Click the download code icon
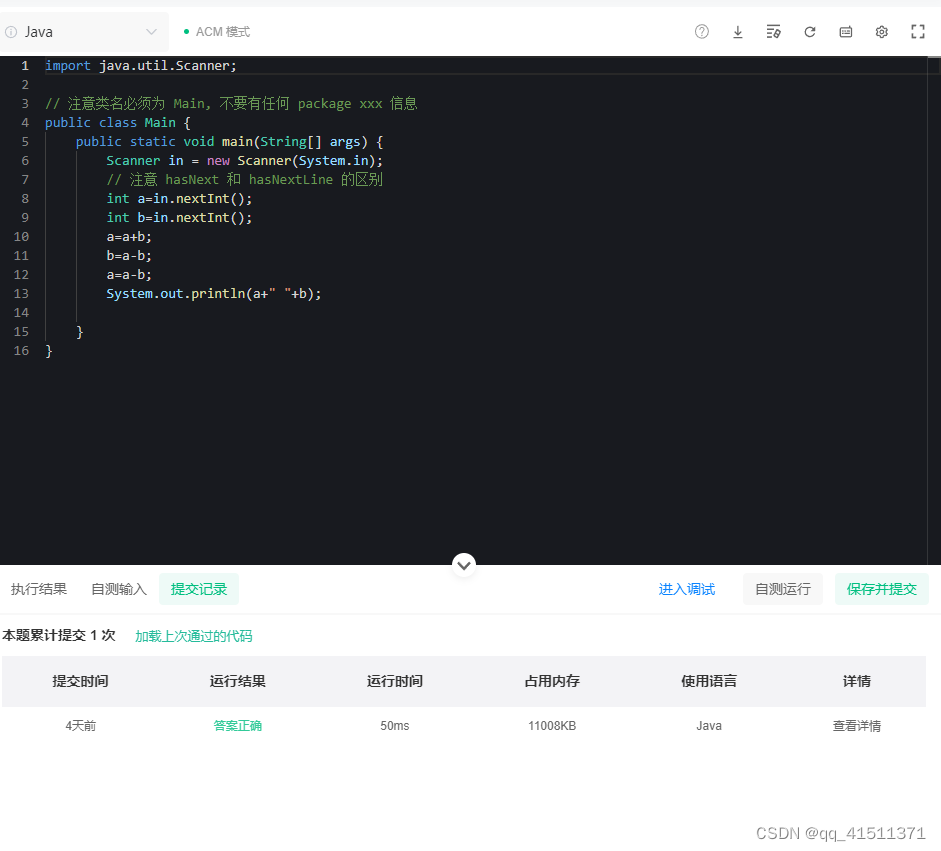Viewport: 941px width, 851px height. pyautogui.click(x=738, y=32)
